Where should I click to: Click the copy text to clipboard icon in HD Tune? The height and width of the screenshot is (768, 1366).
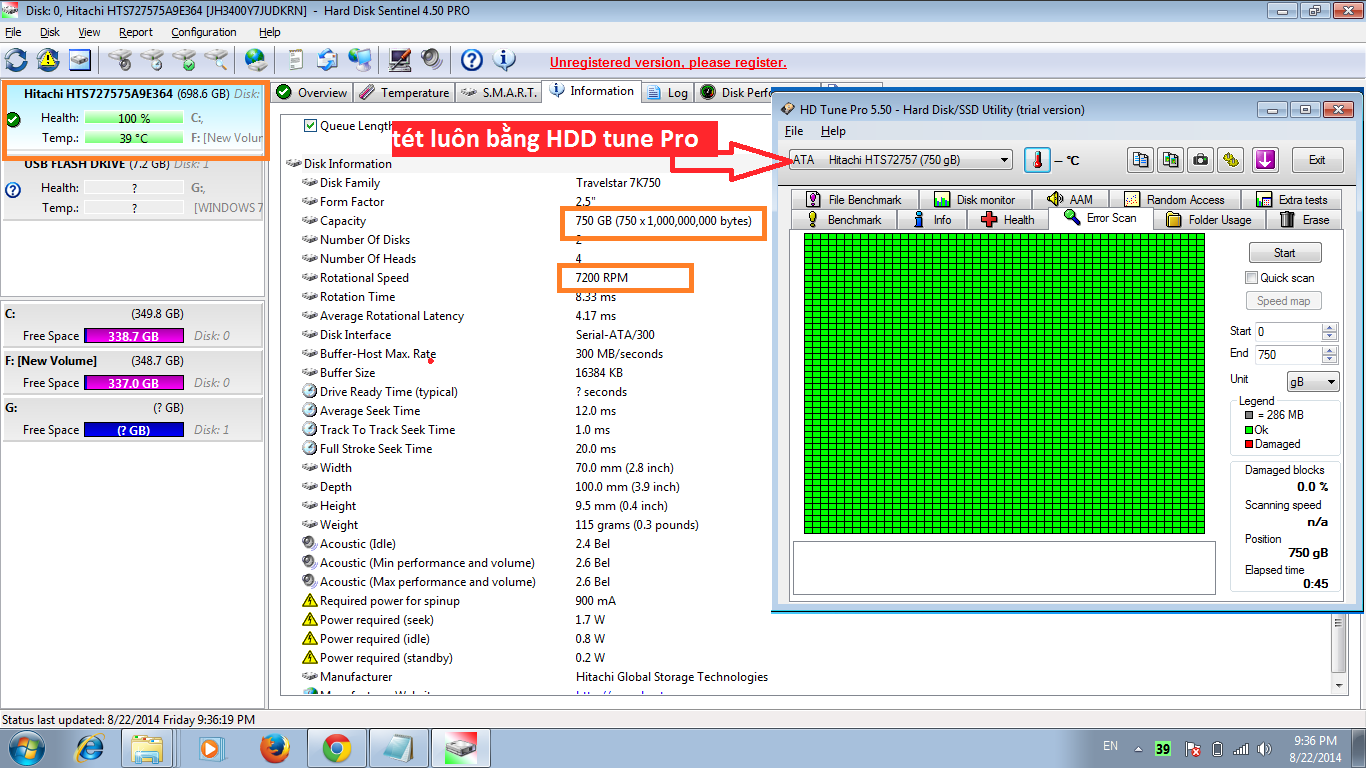pyautogui.click(x=1140, y=160)
